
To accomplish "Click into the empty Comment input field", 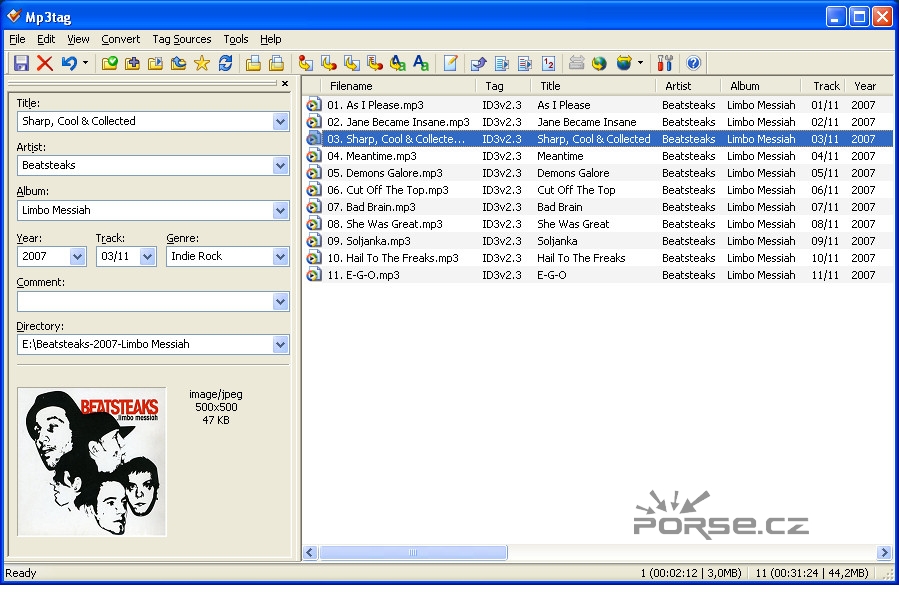I will pyautogui.click(x=145, y=302).
